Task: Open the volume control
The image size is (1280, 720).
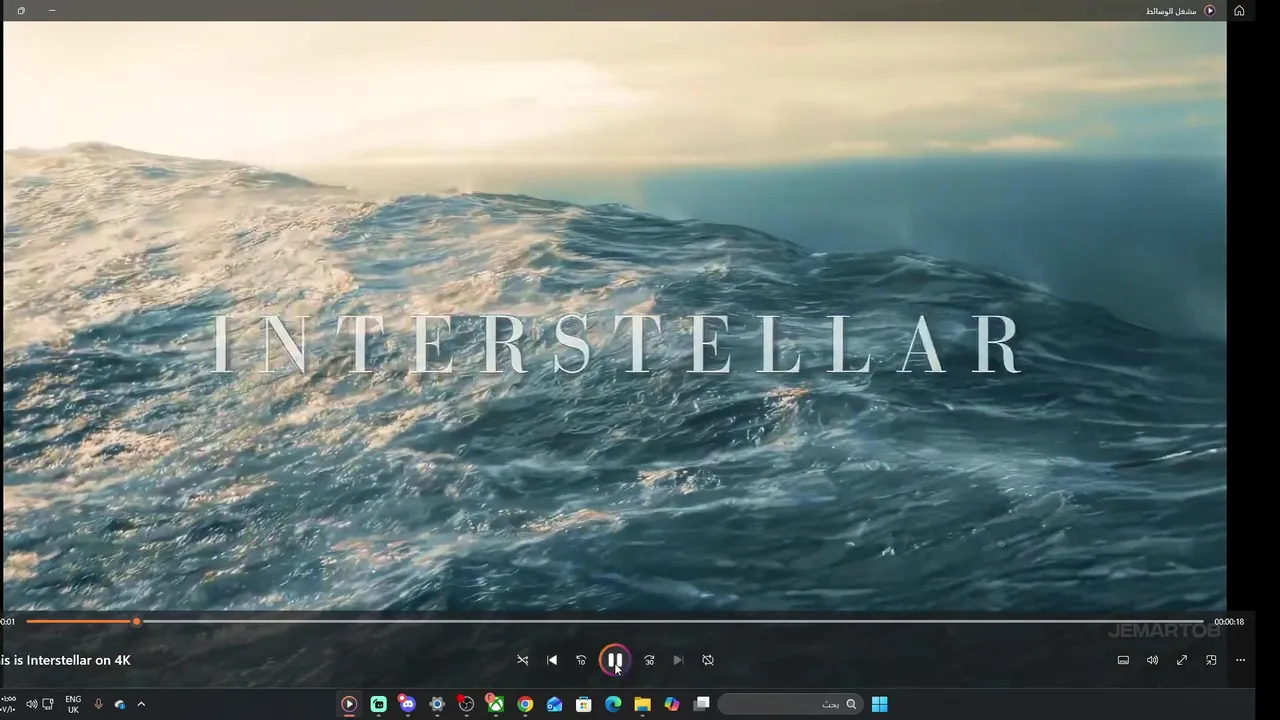Action: click(1152, 660)
